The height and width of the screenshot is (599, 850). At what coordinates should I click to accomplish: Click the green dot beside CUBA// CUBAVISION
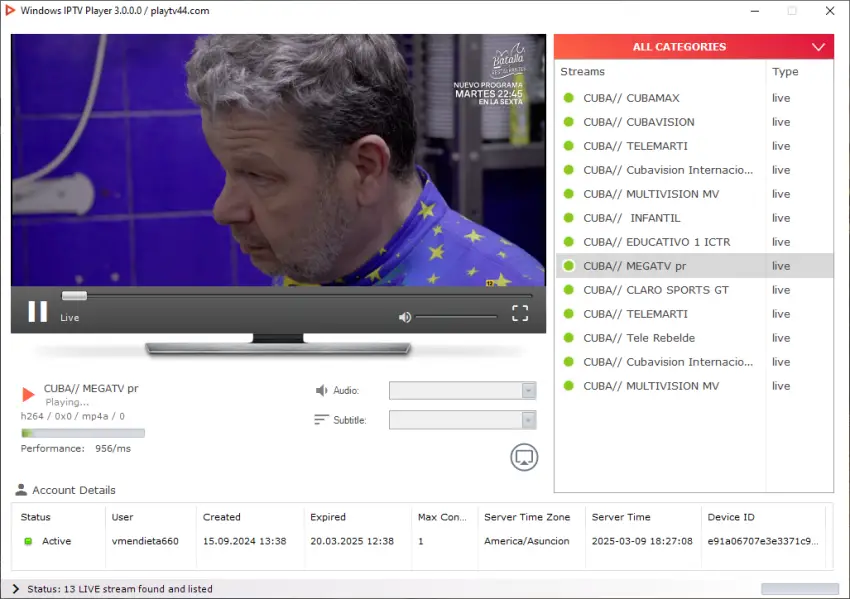569,122
